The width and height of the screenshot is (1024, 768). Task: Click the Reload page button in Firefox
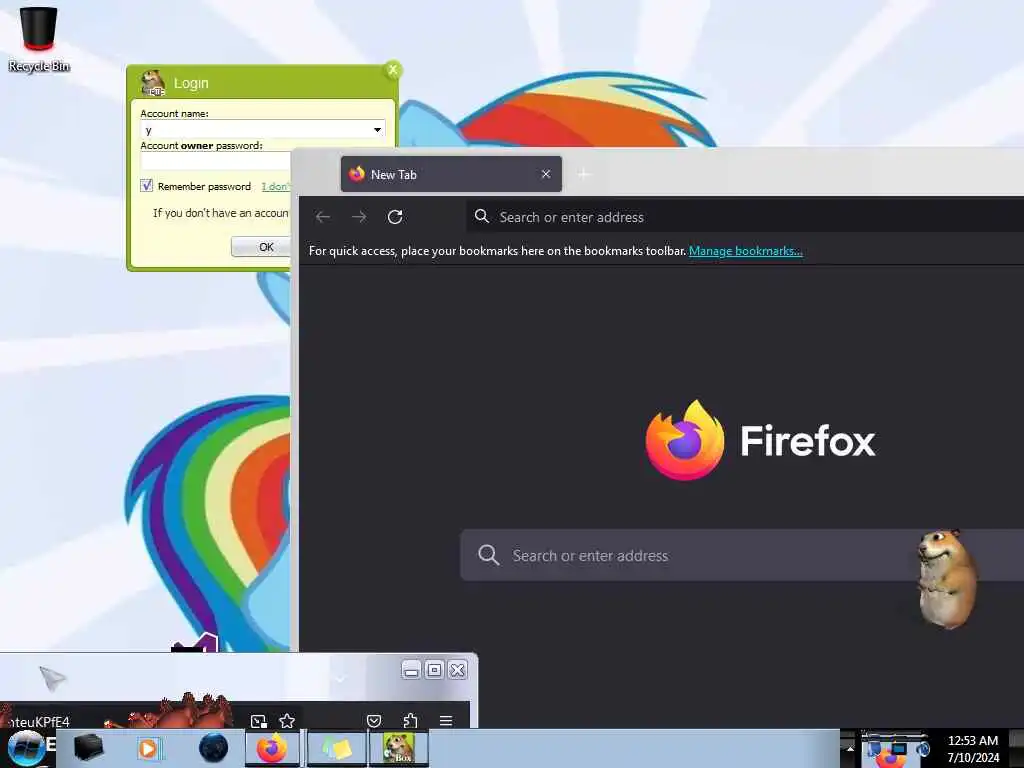[x=395, y=217]
